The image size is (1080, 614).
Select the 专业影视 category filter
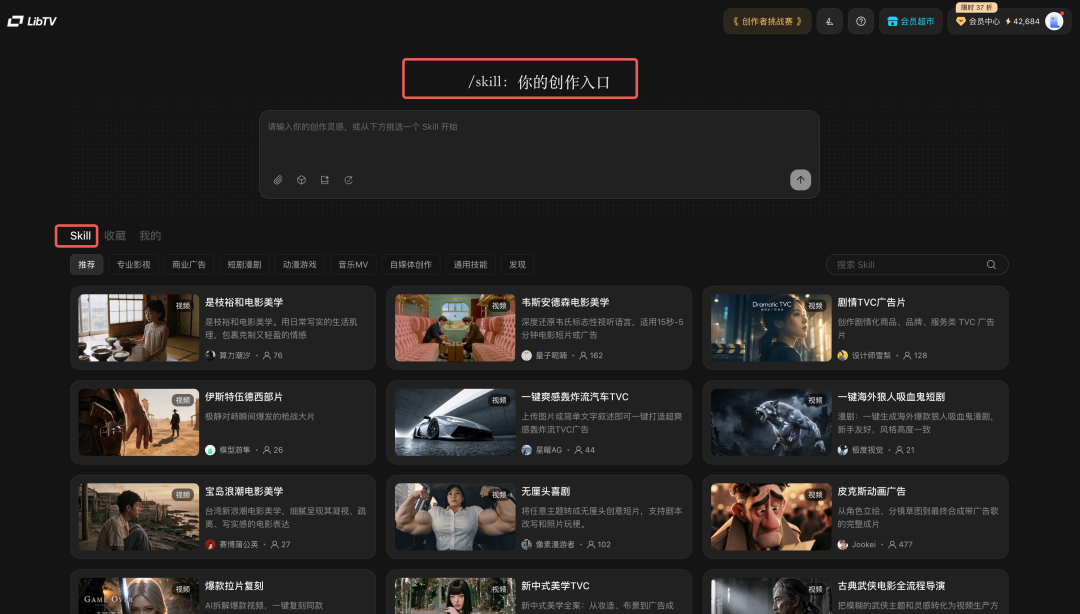pyautogui.click(x=133, y=265)
